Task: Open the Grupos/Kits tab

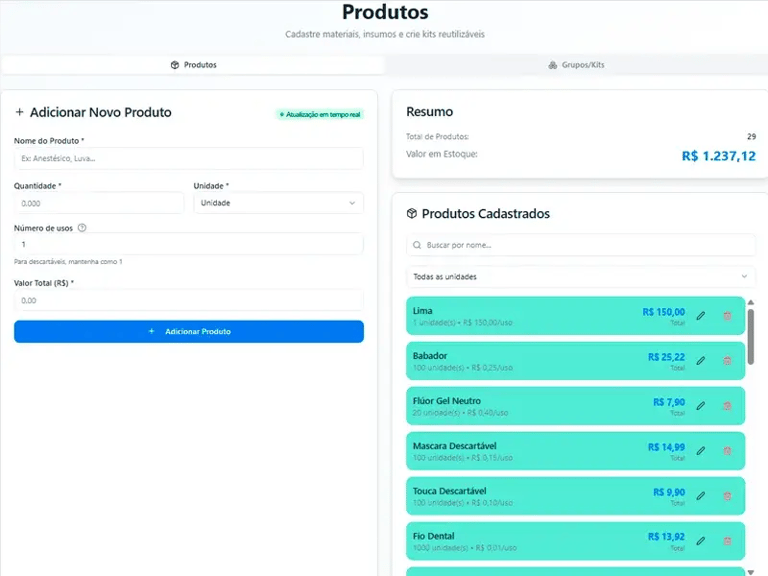Action: pyautogui.click(x=576, y=65)
